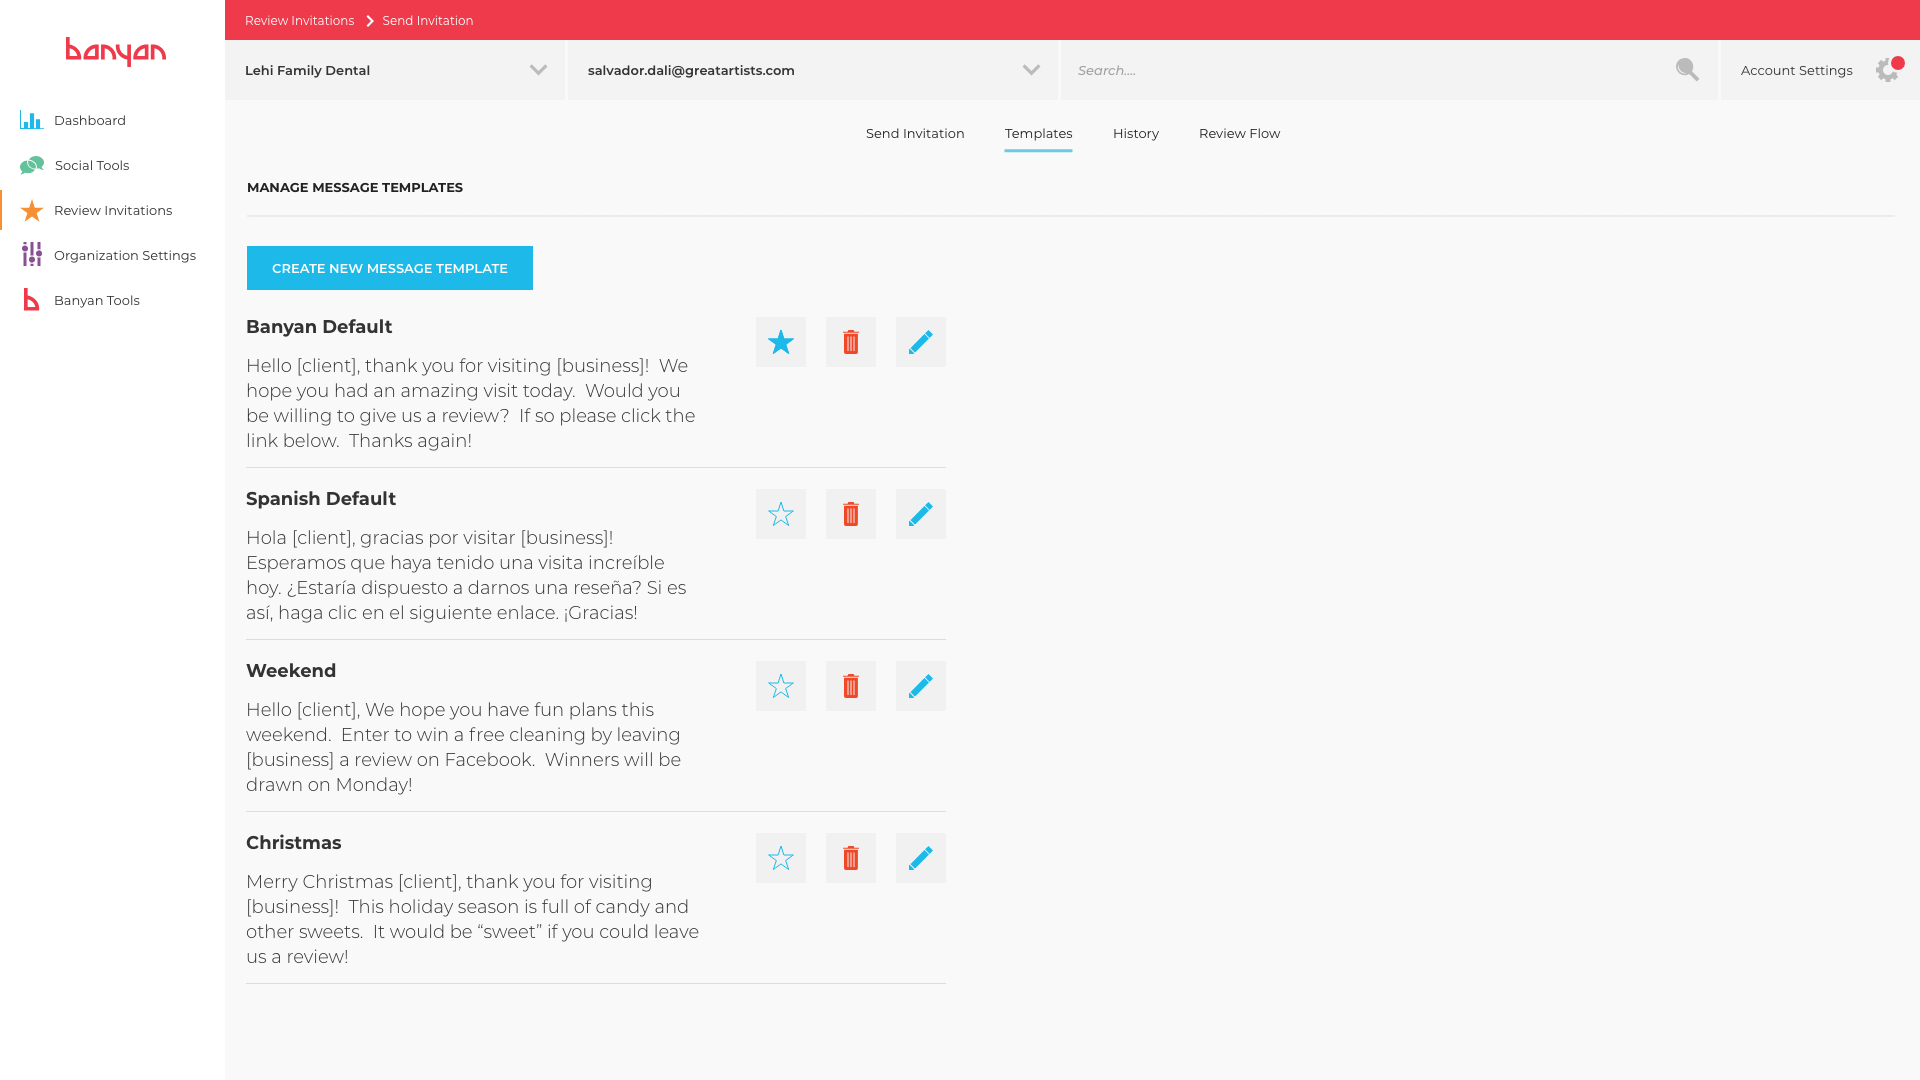The width and height of the screenshot is (1920, 1080).
Task: Open the salvador.dali email dropdown
Action: (x=1031, y=70)
